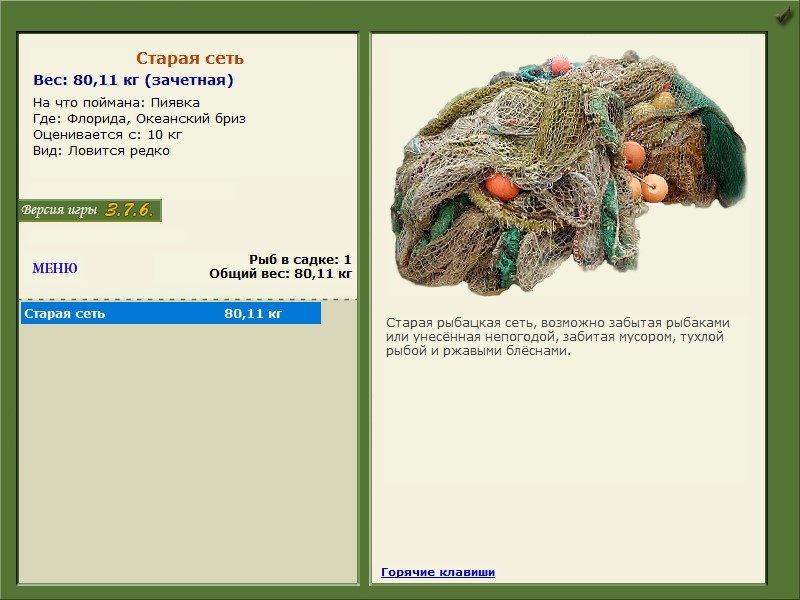Click the На что поймана: Пиявка line
Viewport: 800px width, 600px height.
116,103
